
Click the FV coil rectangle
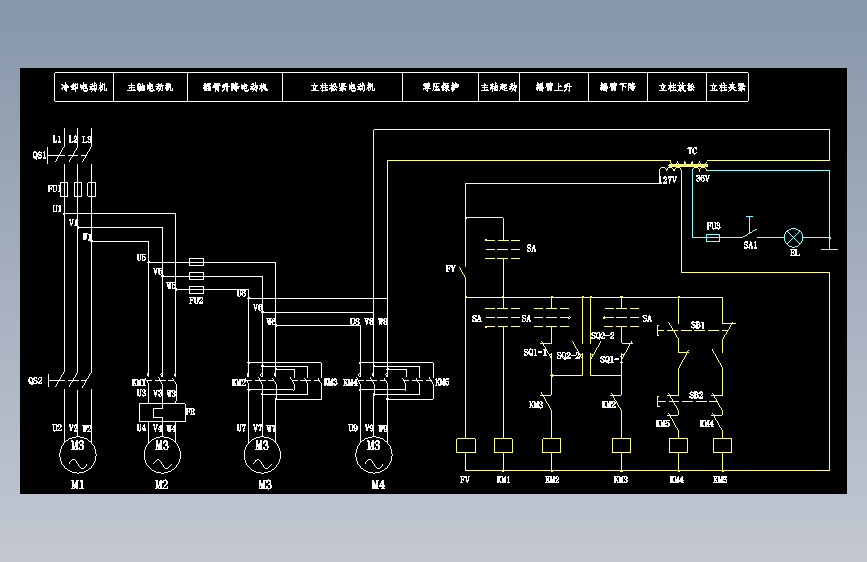[x=466, y=445]
